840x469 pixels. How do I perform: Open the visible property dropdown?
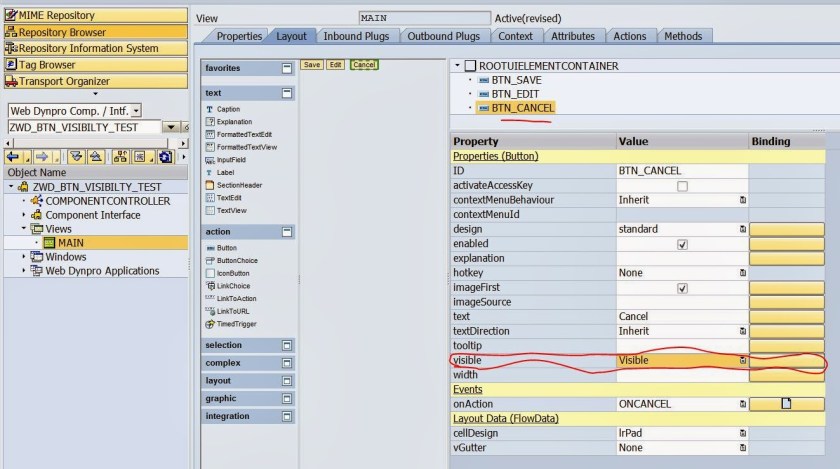(742, 360)
